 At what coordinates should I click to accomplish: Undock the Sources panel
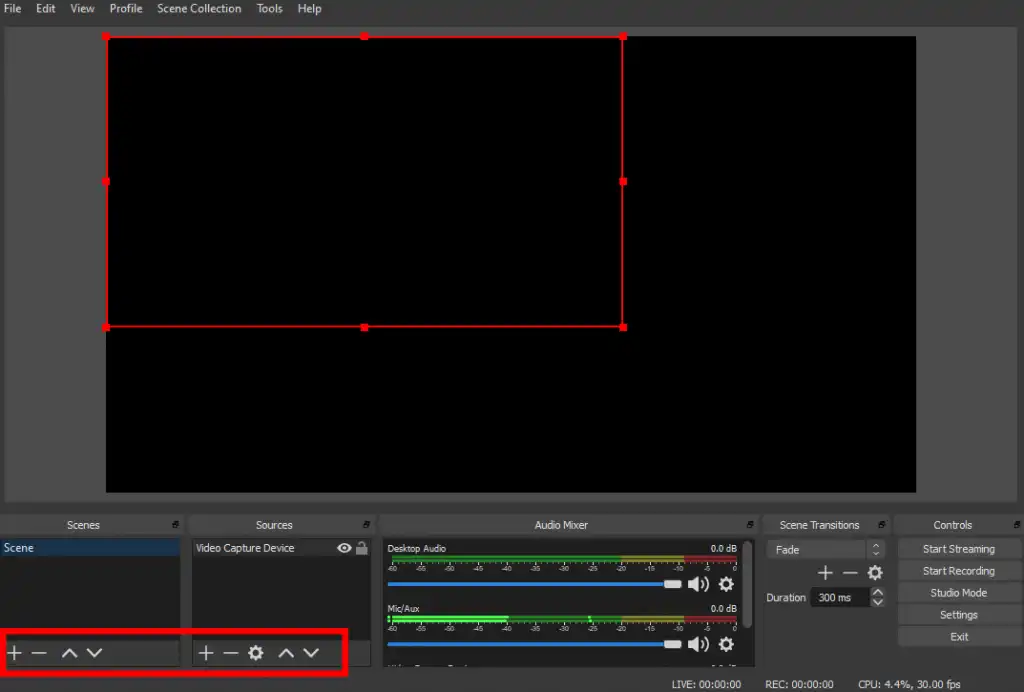[366, 524]
